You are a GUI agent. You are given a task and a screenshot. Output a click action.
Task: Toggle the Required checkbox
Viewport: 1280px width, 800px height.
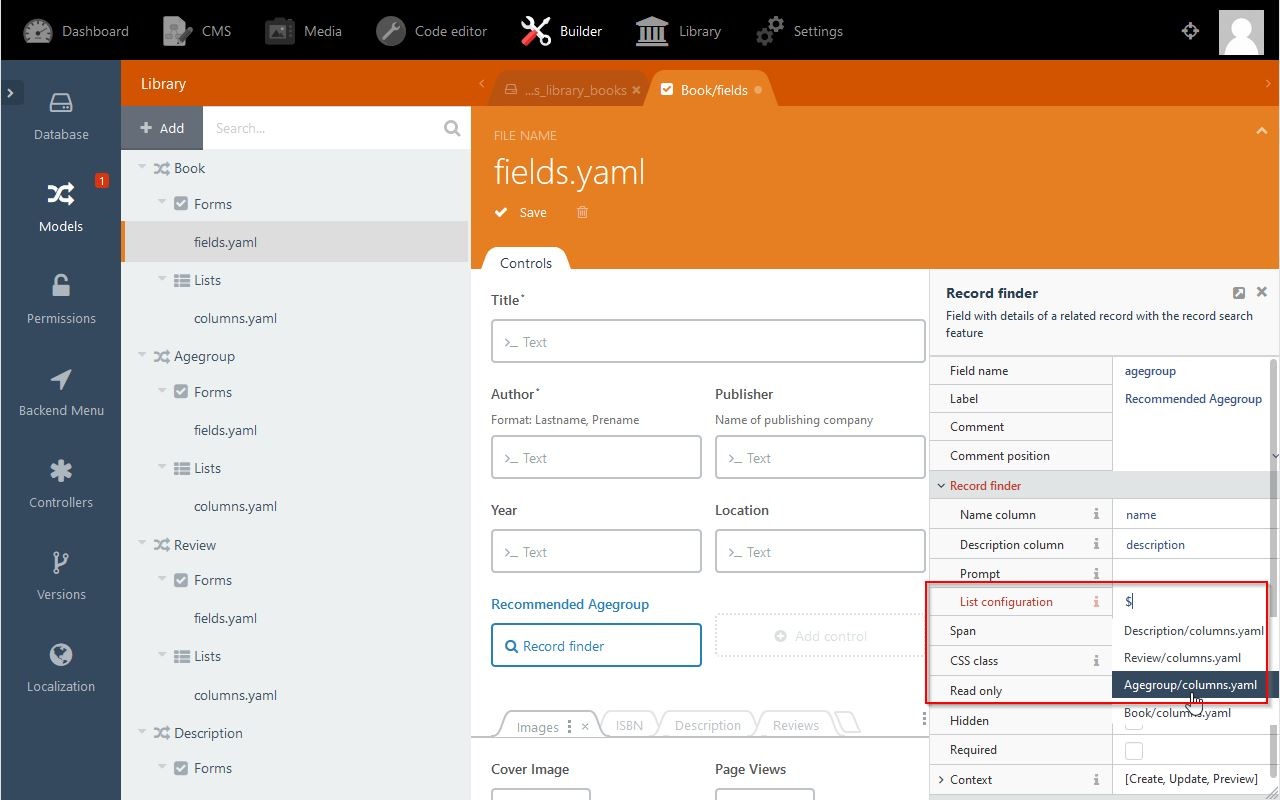point(1134,750)
